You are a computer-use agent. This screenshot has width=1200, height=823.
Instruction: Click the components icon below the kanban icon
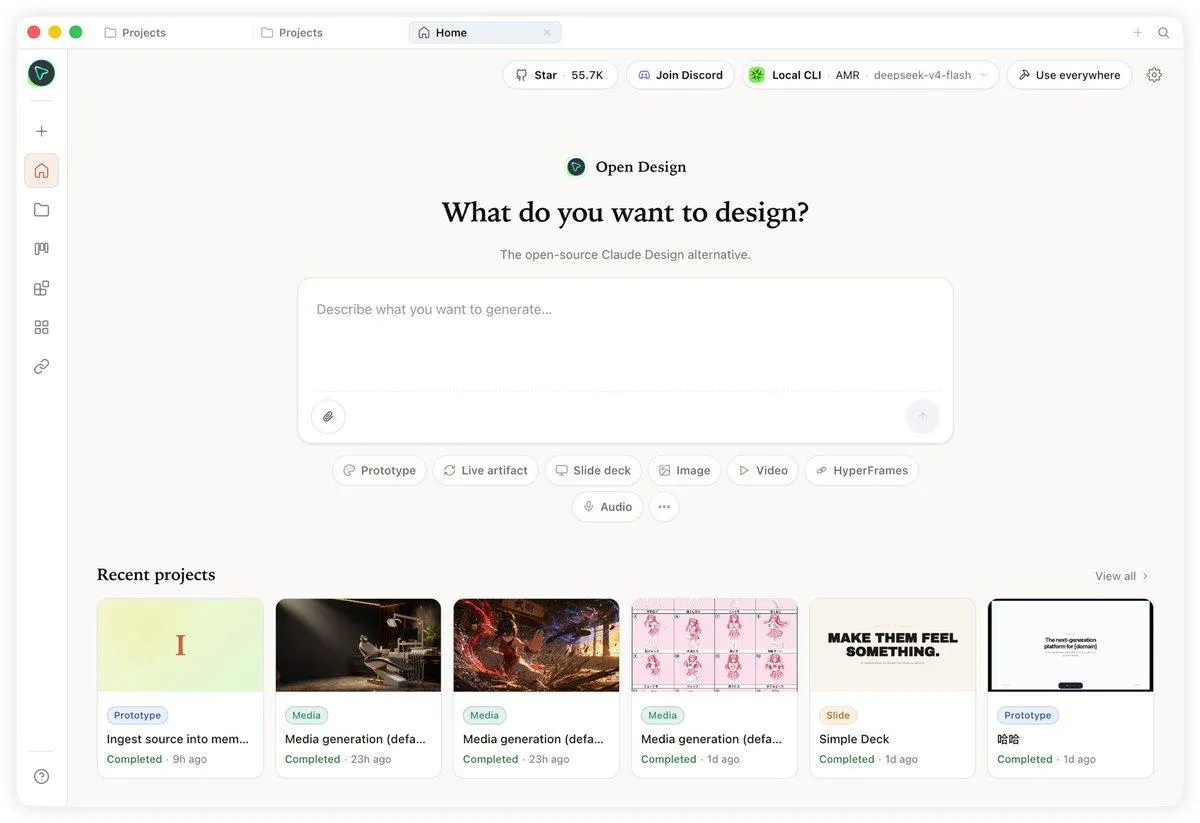pyautogui.click(x=41, y=288)
